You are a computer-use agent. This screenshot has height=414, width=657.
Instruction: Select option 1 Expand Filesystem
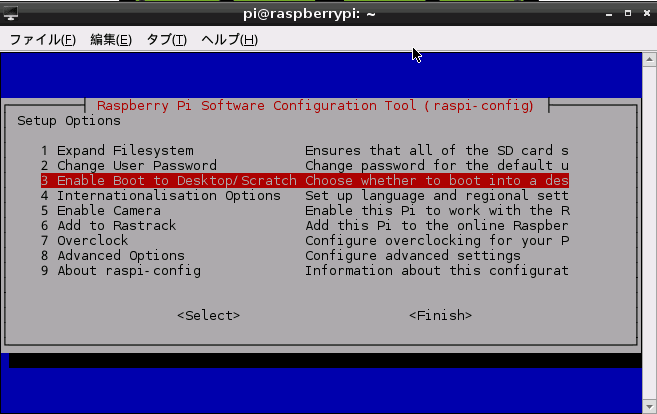click(117, 150)
